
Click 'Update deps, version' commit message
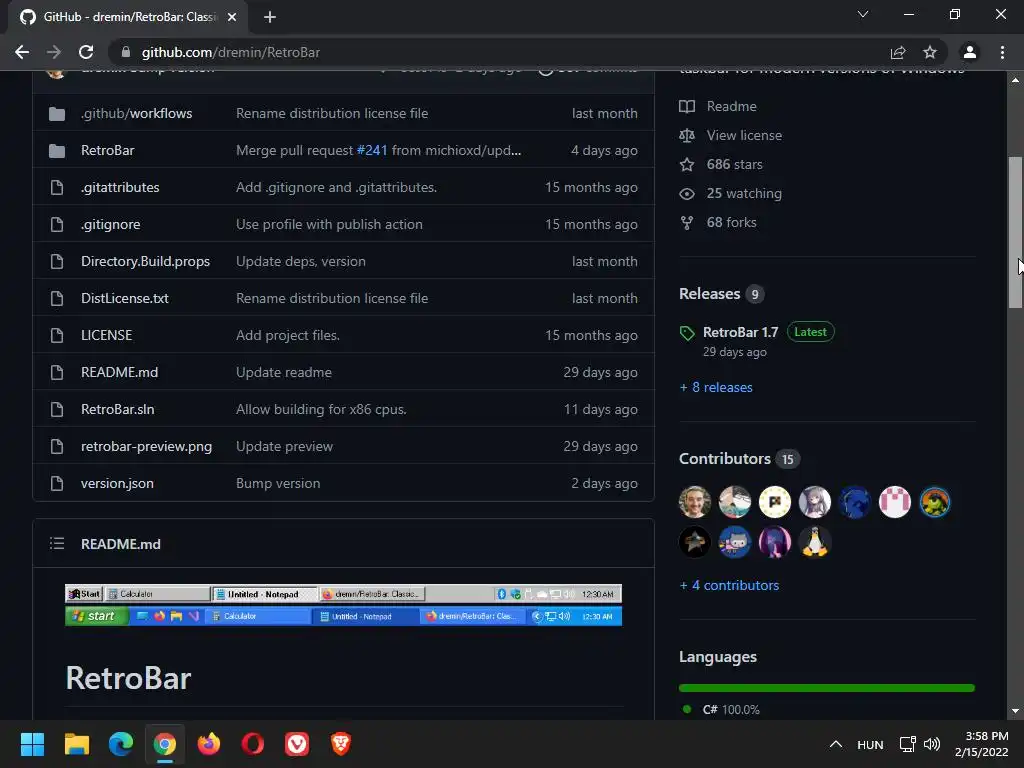coord(301,261)
